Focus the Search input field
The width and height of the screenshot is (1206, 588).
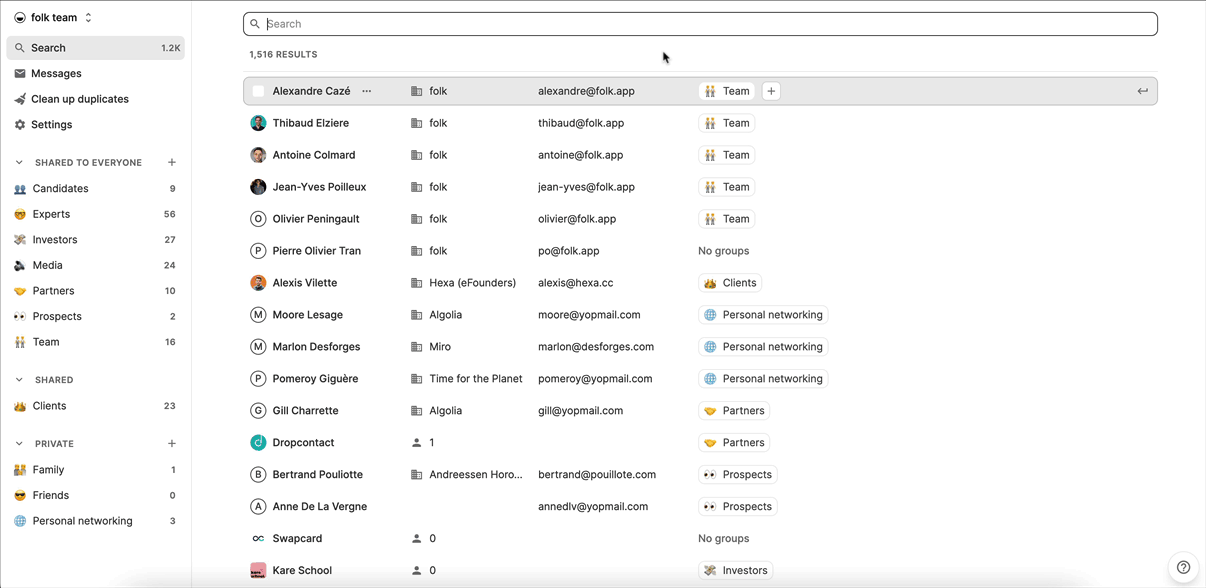pos(700,24)
